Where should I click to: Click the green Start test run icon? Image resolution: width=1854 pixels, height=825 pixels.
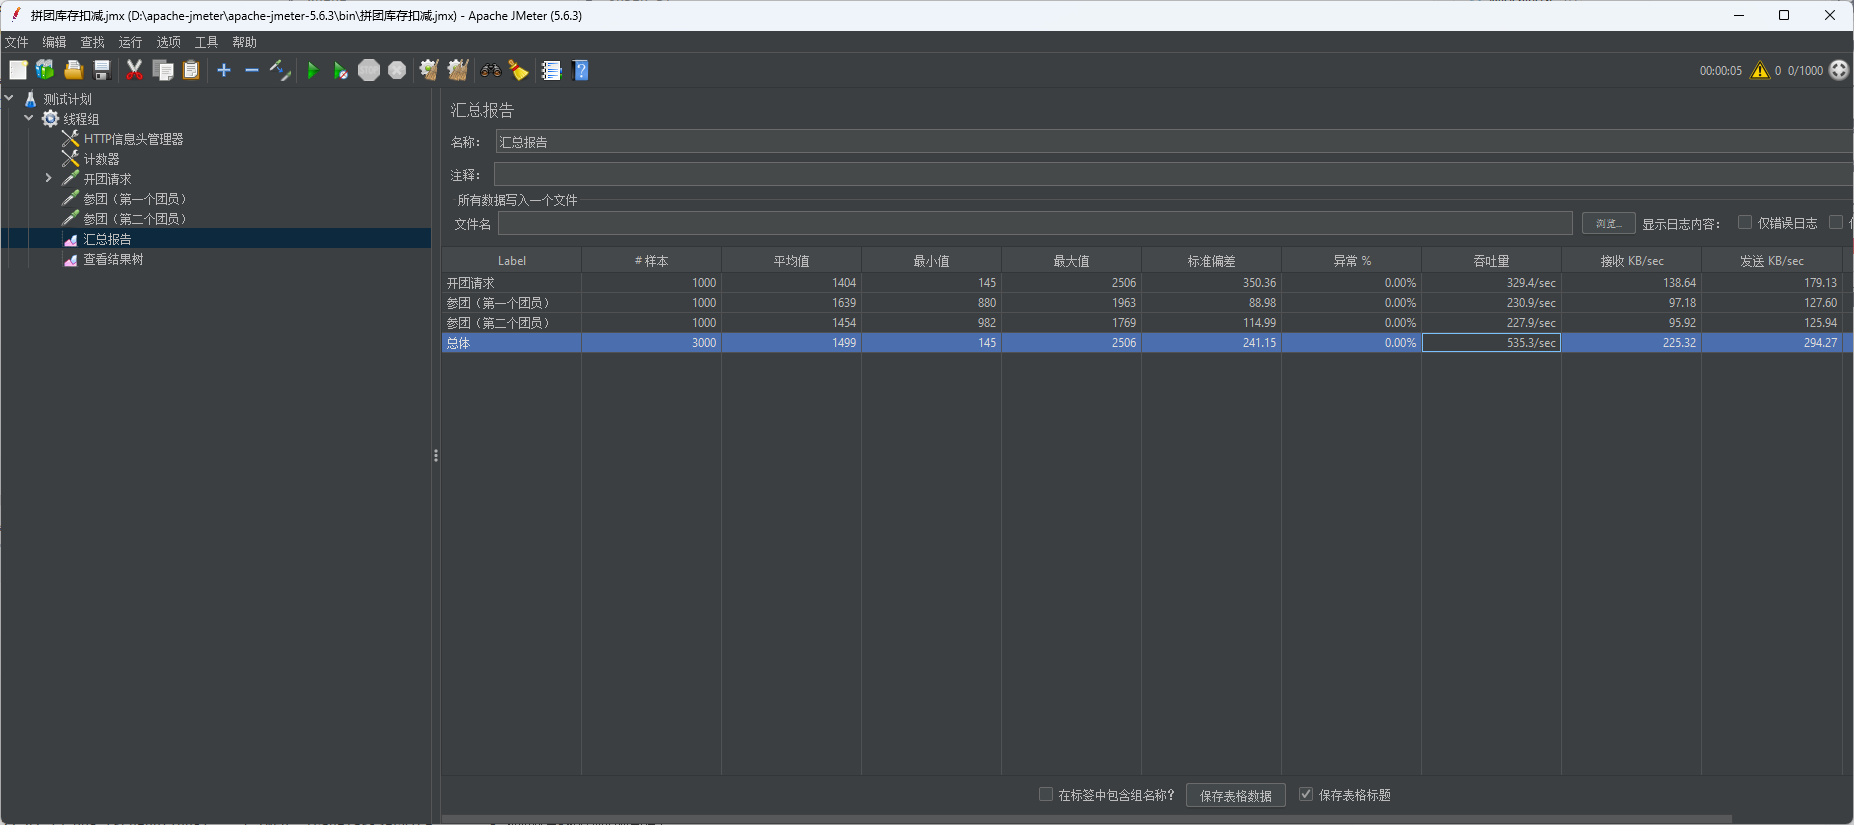[312, 70]
